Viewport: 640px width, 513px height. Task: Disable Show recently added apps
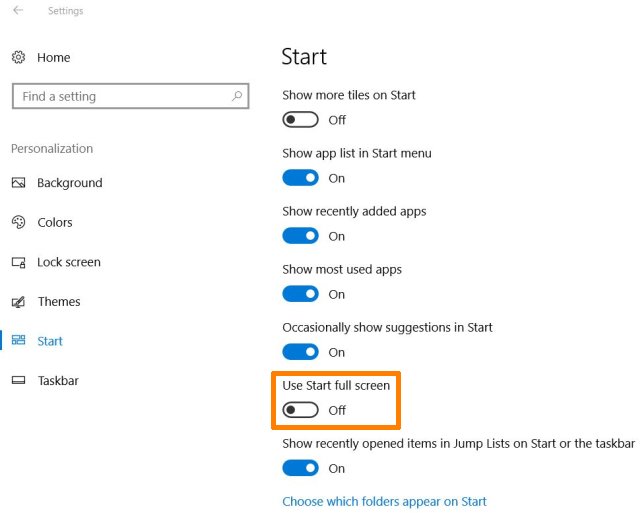coord(300,236)
